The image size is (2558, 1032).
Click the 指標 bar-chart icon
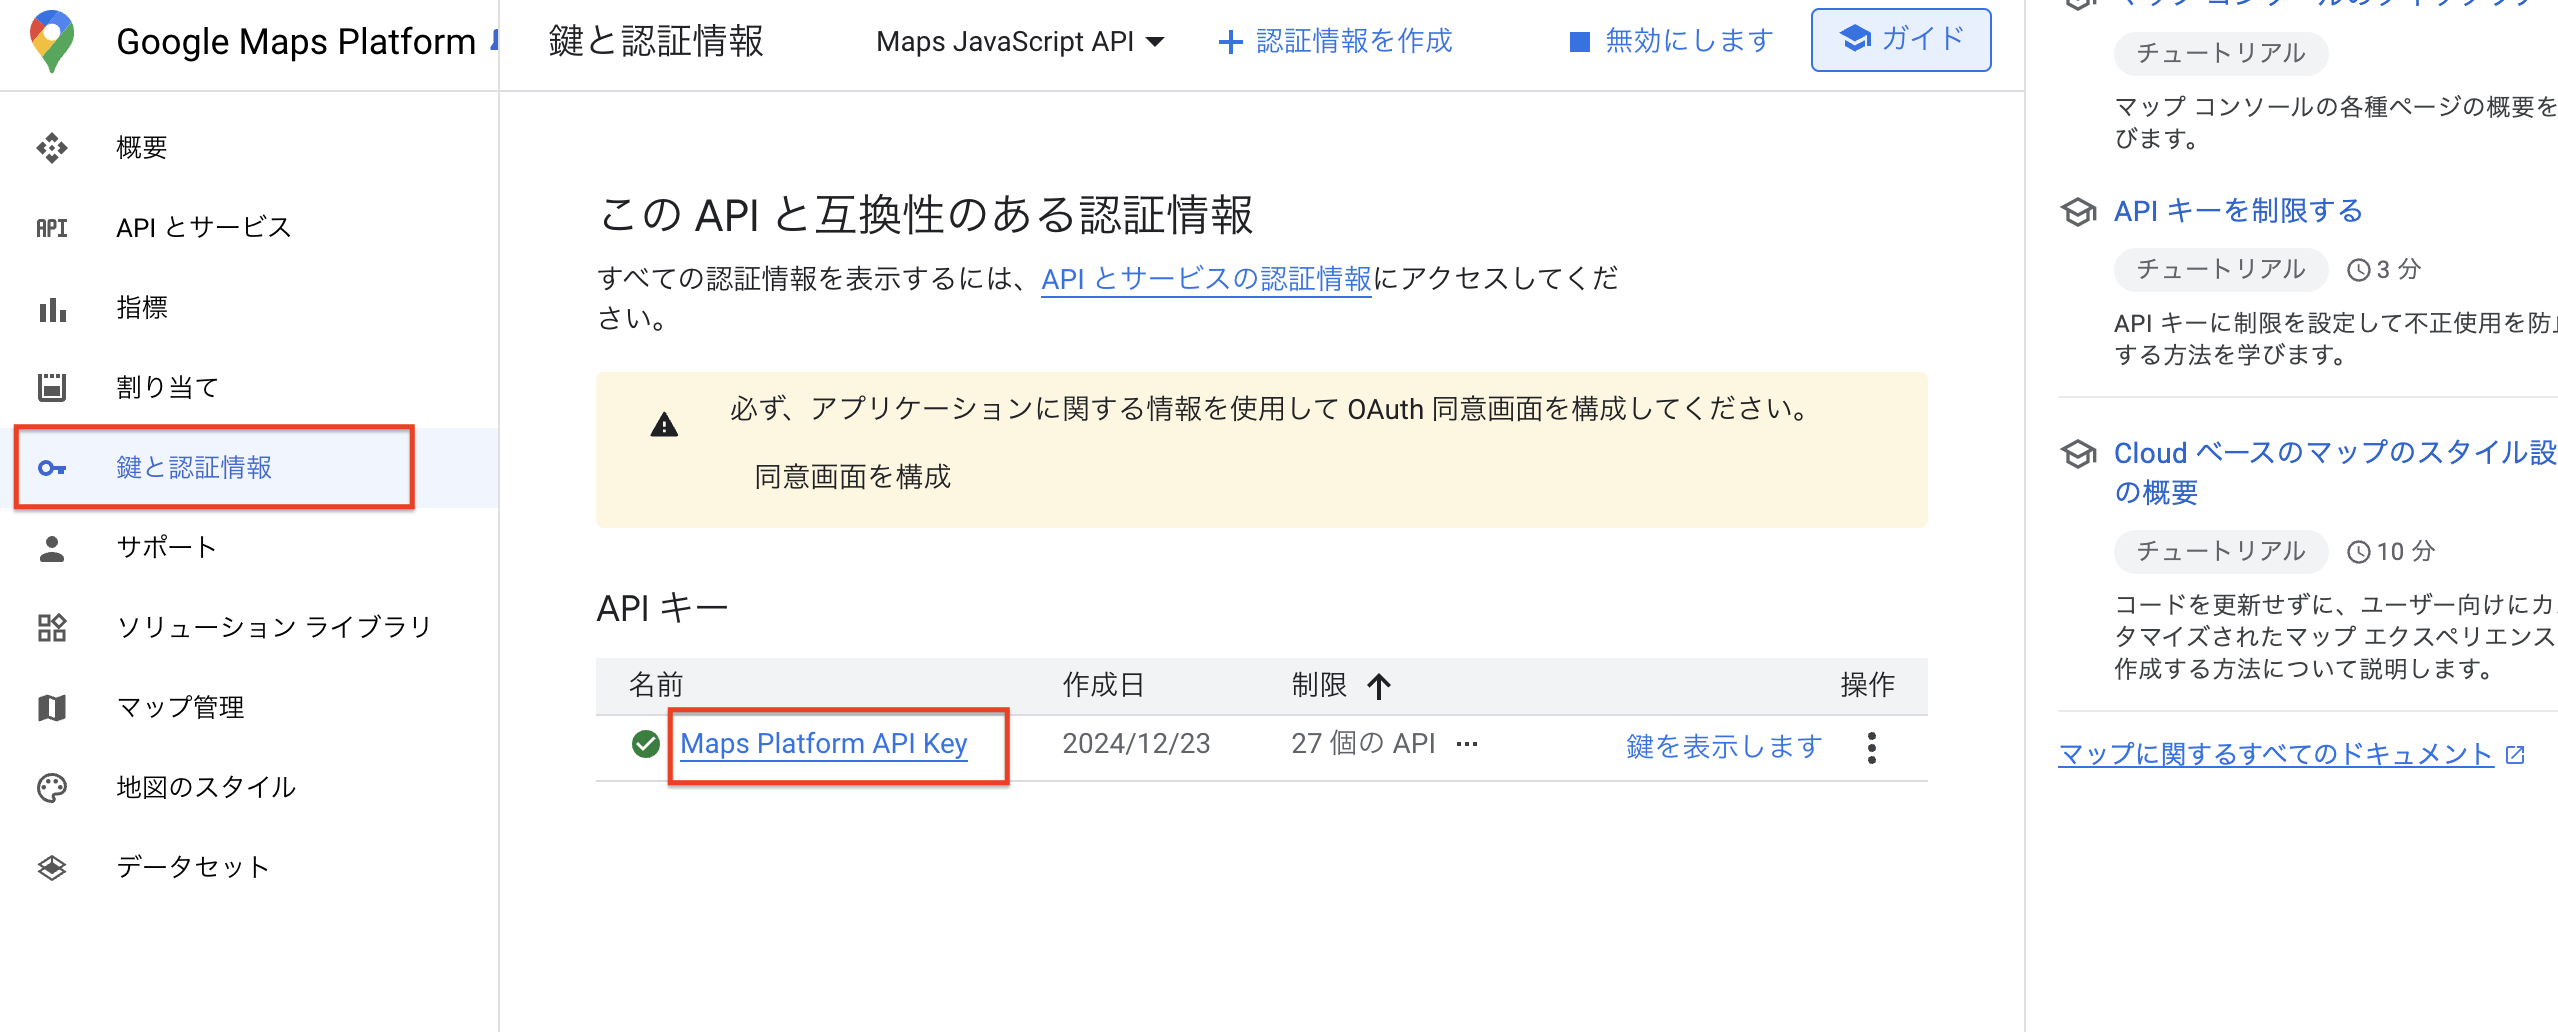point(52,308)
